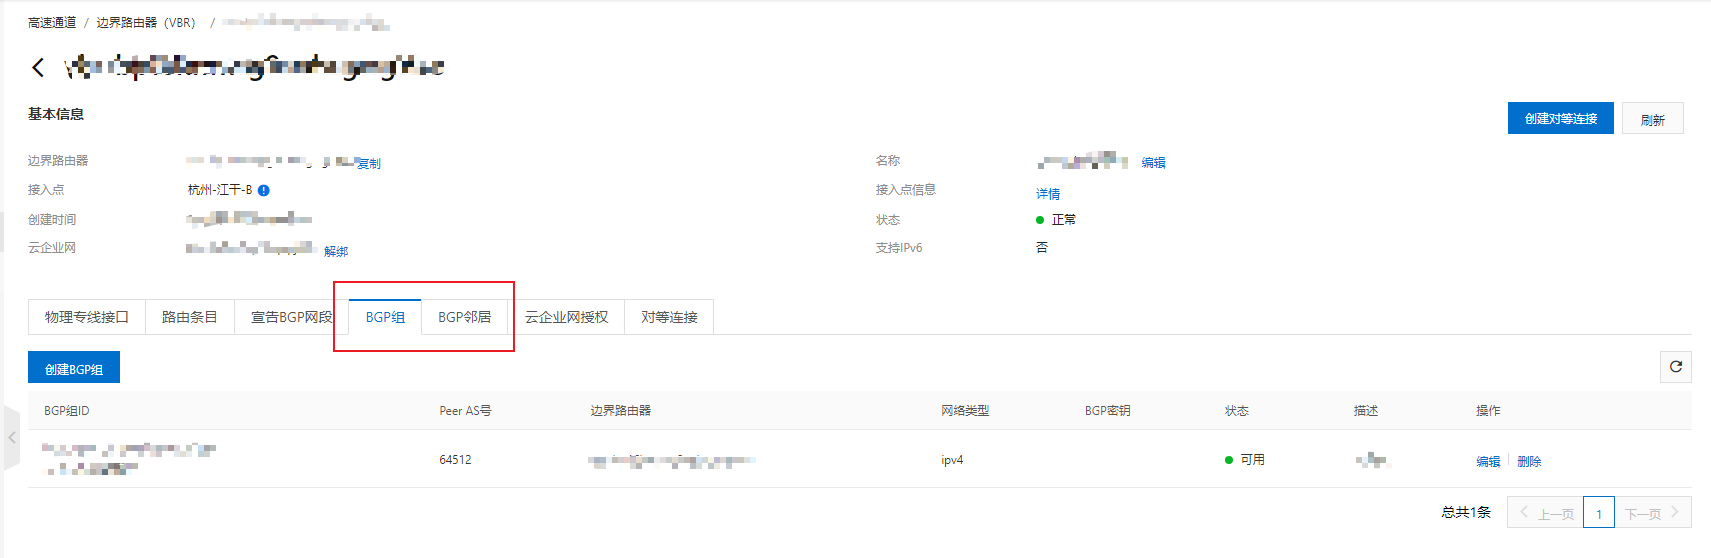1711x558 pixels.
Task: Switch to the 路由条目 tab
Action: pos(189,317)
